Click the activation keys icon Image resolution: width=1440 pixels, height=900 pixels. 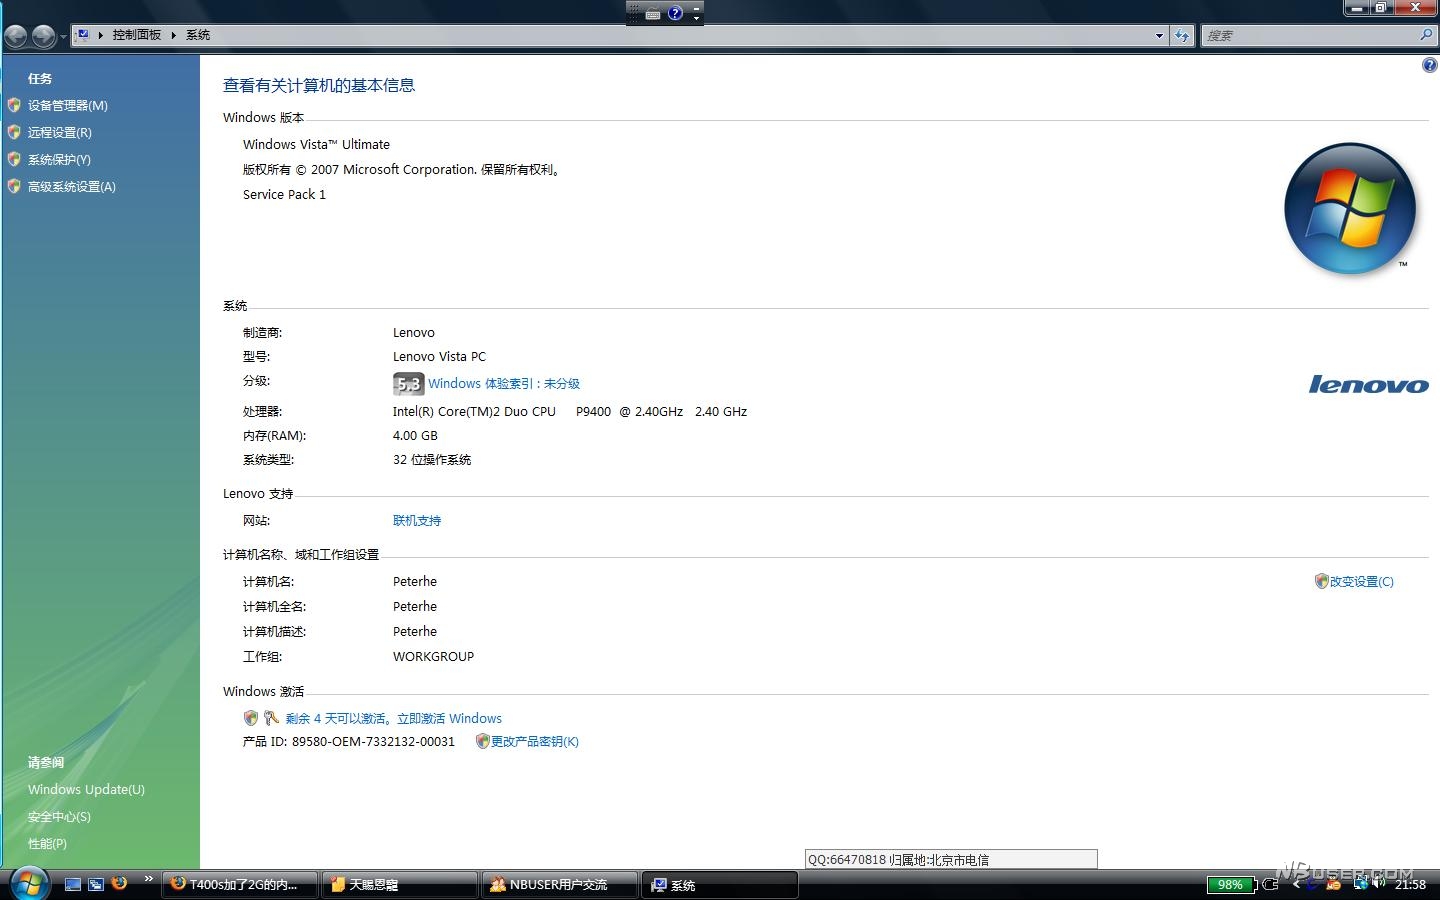(x=271, y=718)
